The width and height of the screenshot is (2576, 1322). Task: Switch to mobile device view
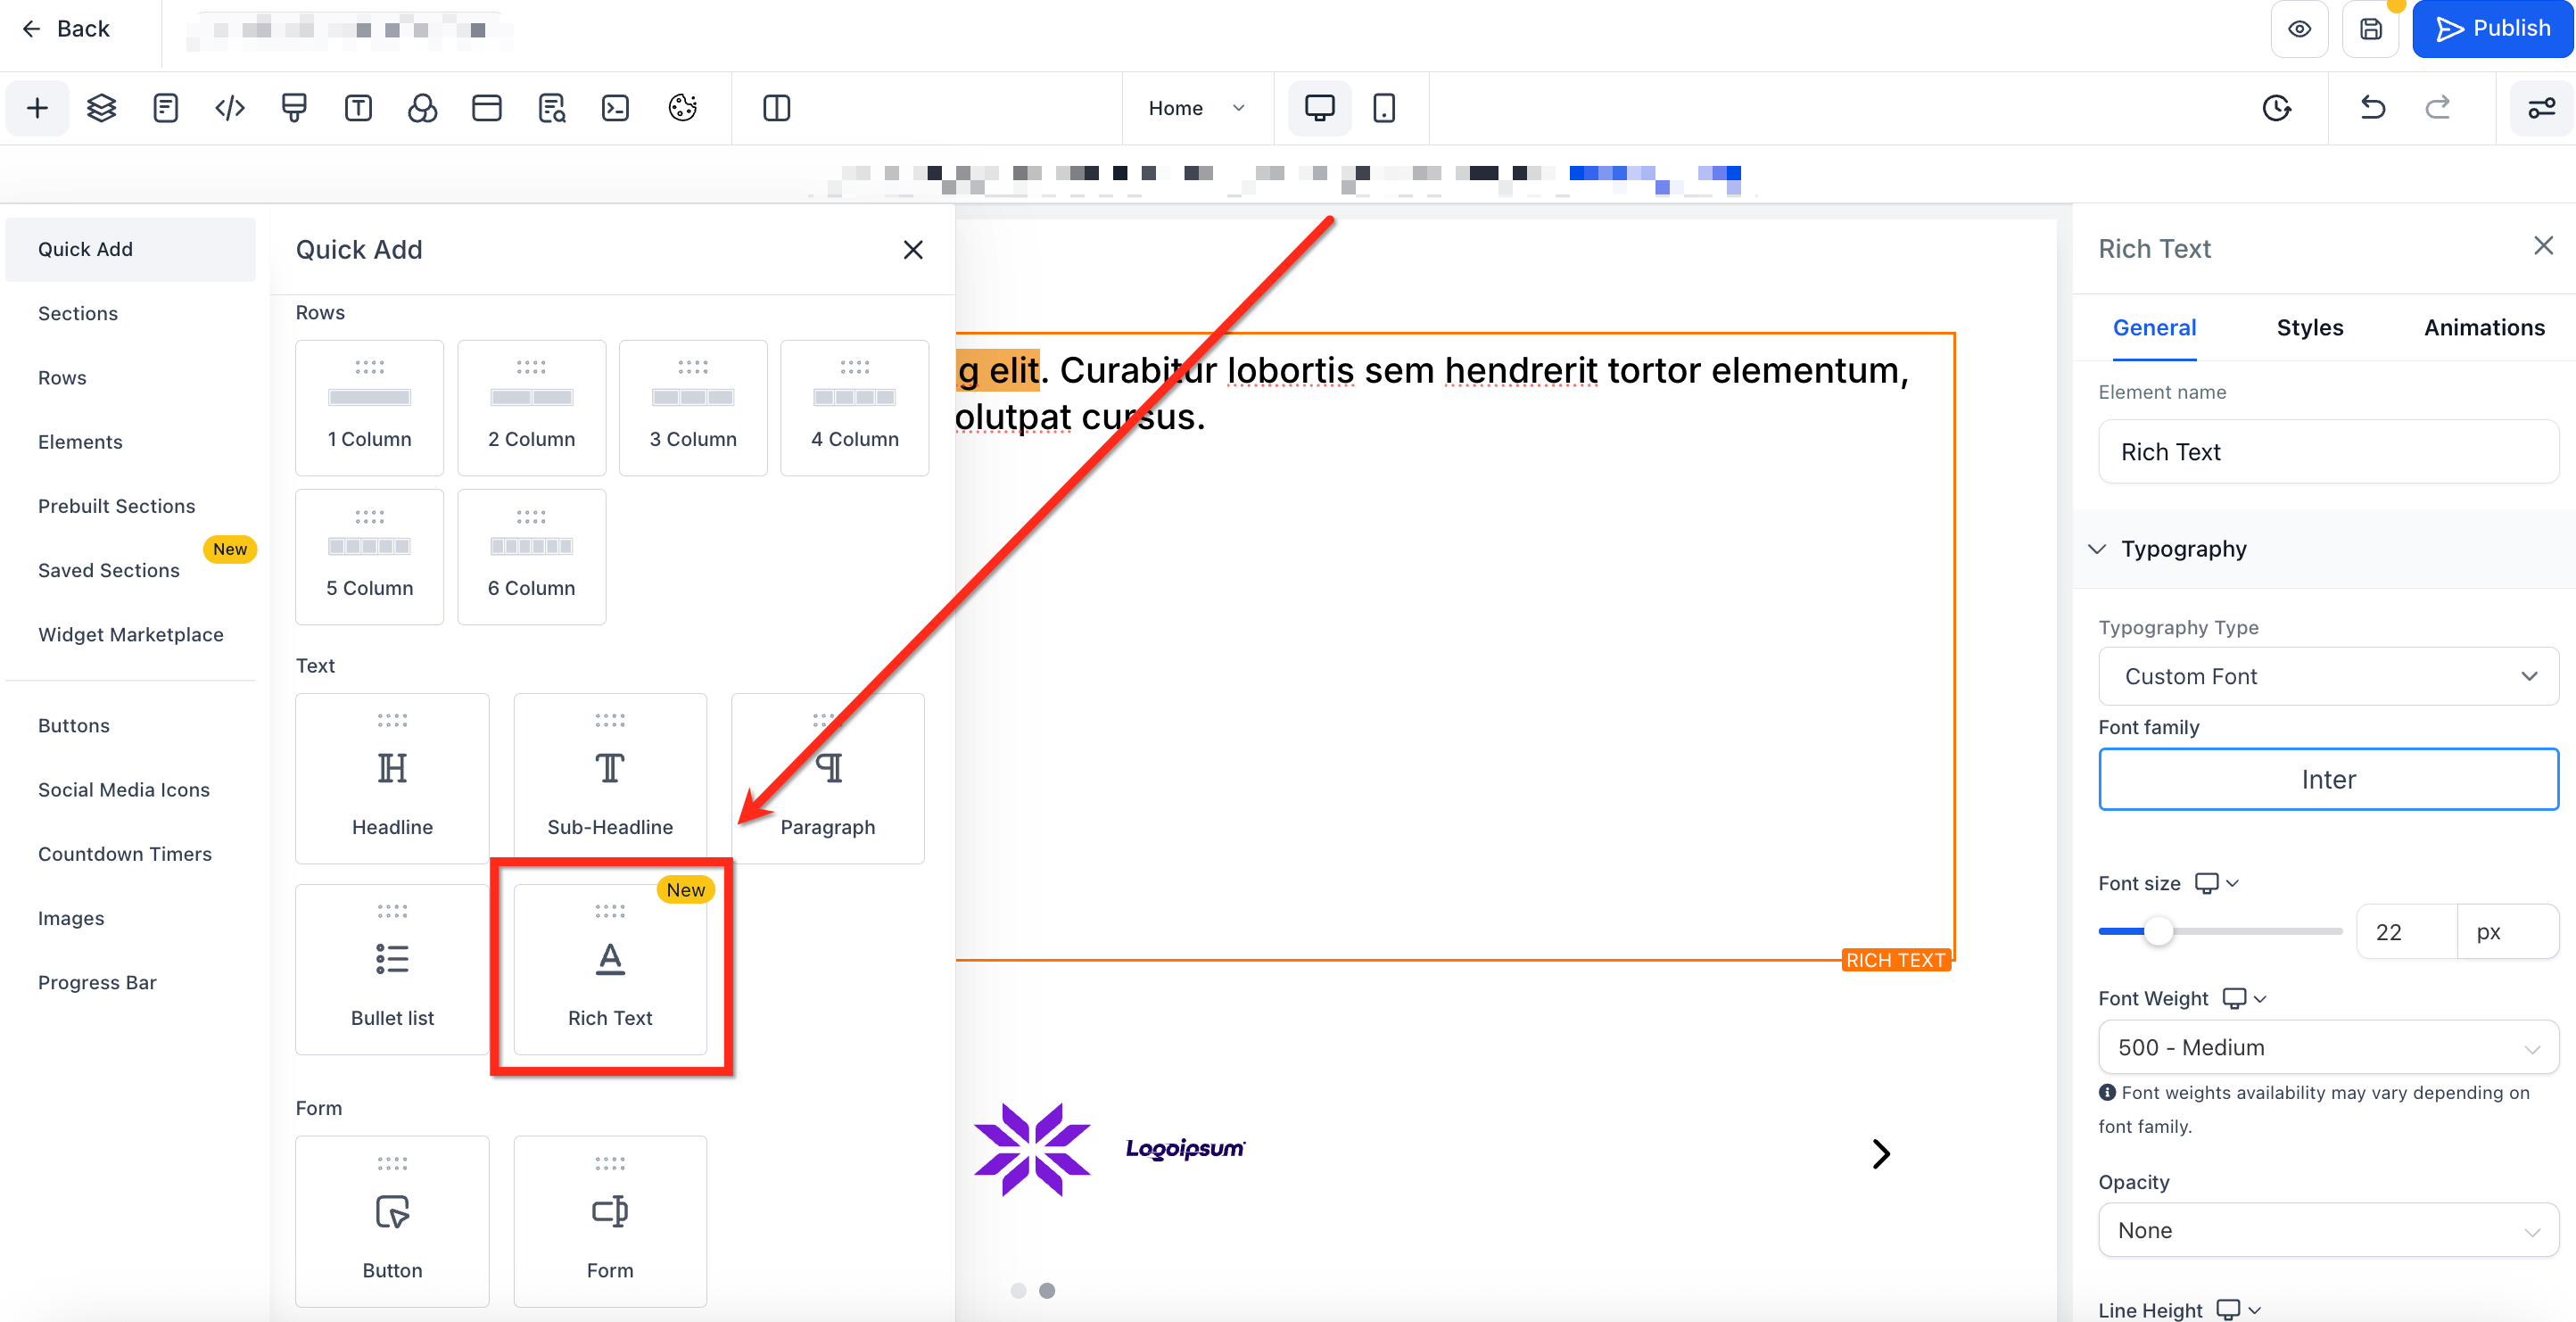pyautogui.click(x=1384, y=108)
